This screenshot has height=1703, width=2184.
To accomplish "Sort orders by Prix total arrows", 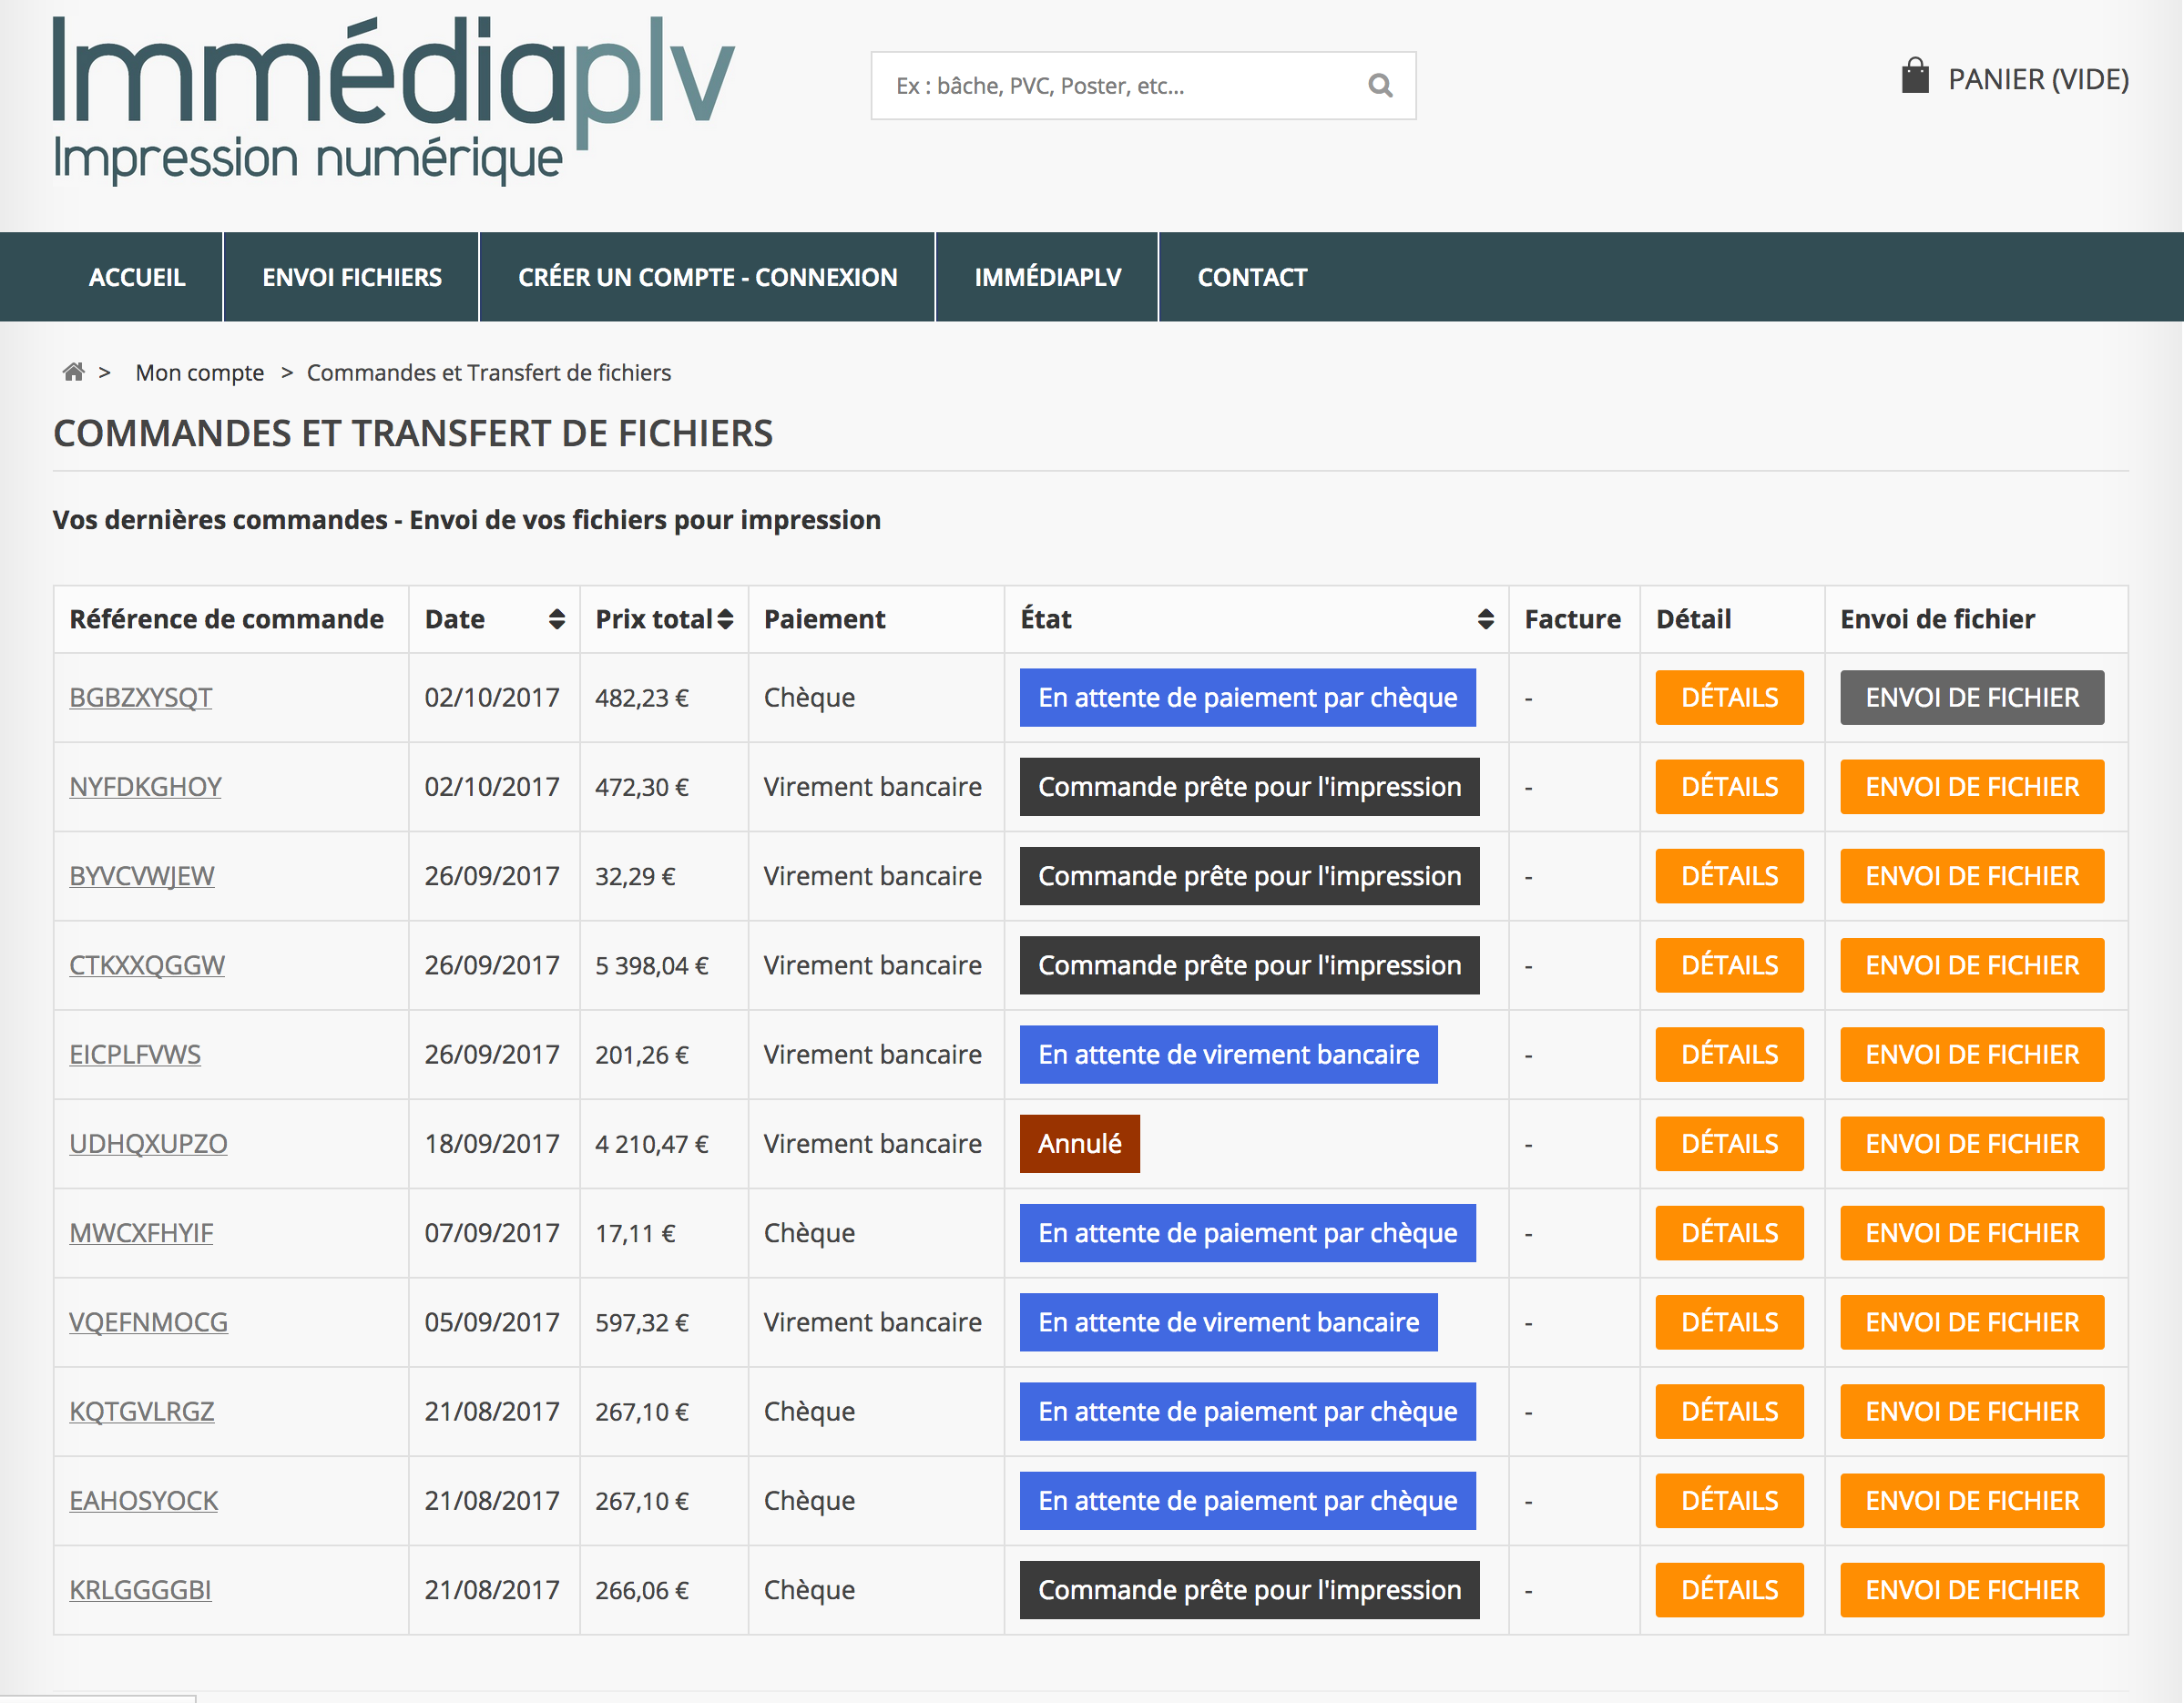I will [x=725, y=619].
